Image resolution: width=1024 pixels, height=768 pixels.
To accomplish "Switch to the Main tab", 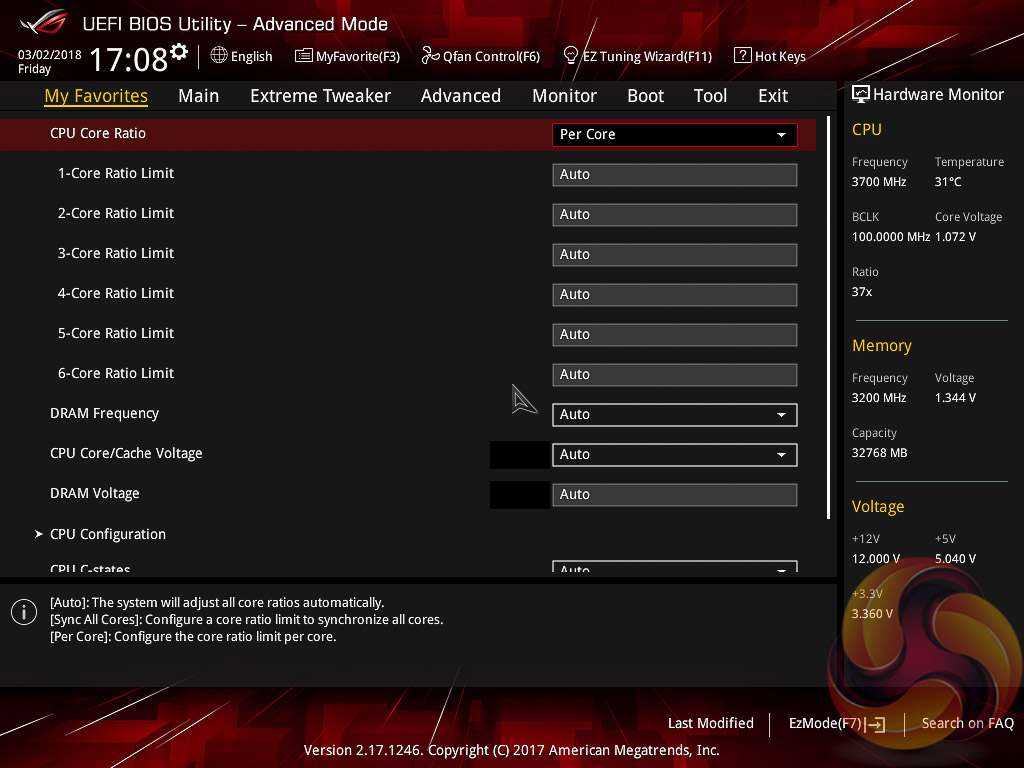I will point(199,96).
